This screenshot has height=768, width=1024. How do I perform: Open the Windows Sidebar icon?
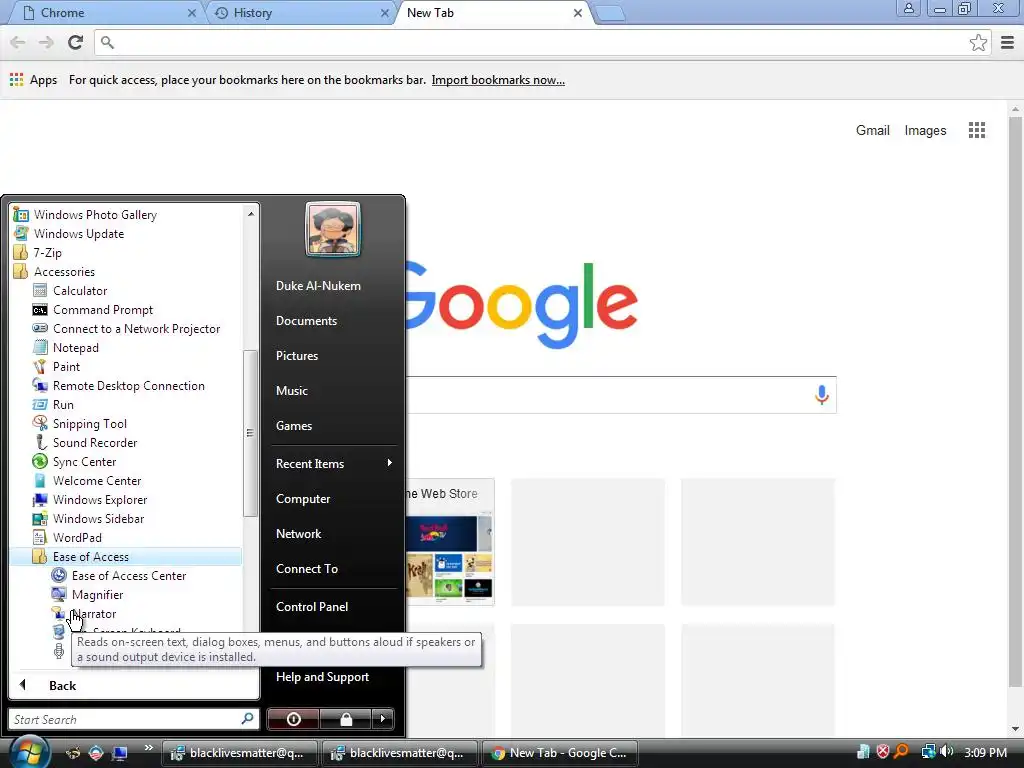click(40, 519)
